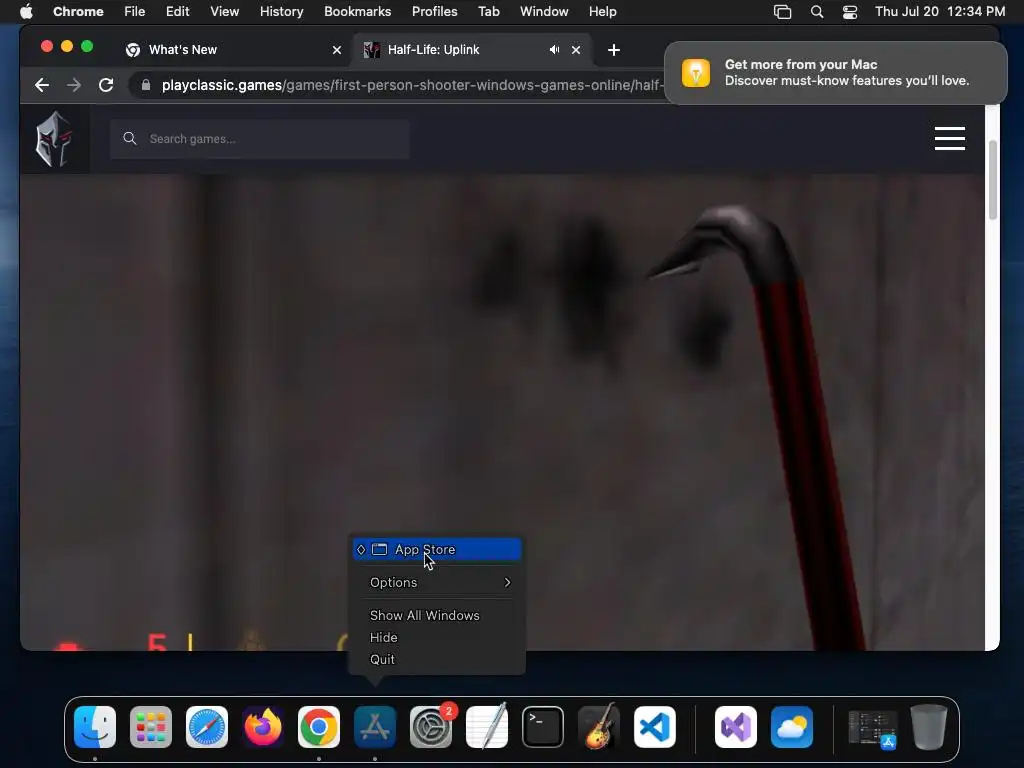Open the Profiles menu
The width and height of the screenshot is (1024, 768).
click(434, 12)
